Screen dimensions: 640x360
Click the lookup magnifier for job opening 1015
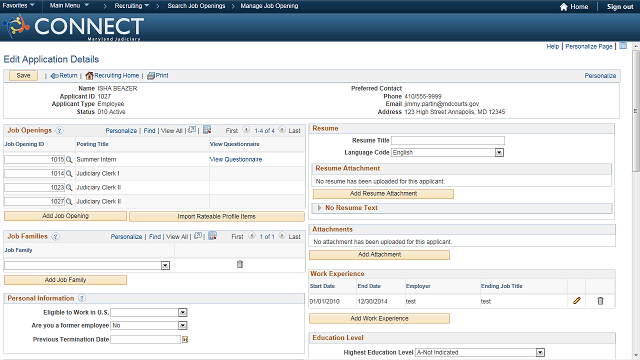click(69, 160)
